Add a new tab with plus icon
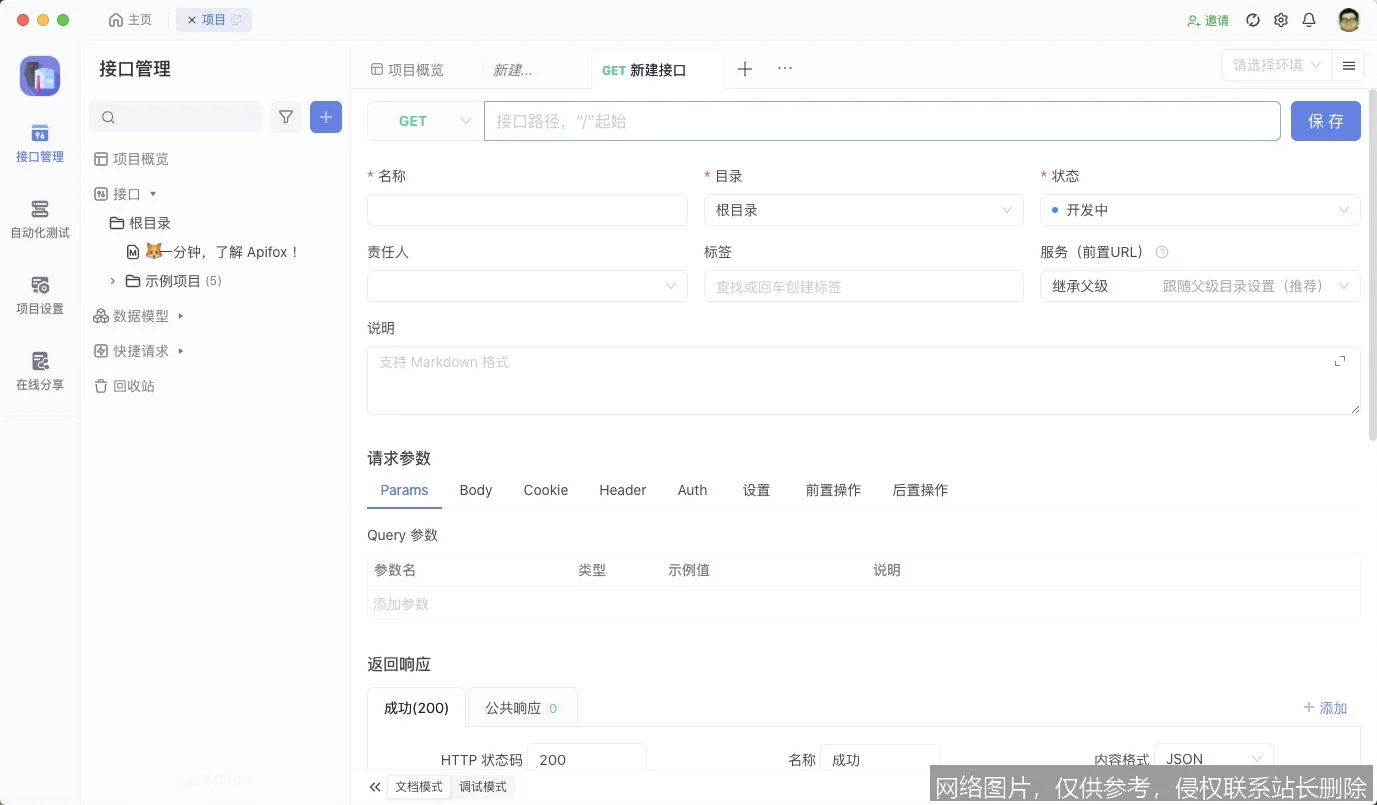 tap(745, 69)
